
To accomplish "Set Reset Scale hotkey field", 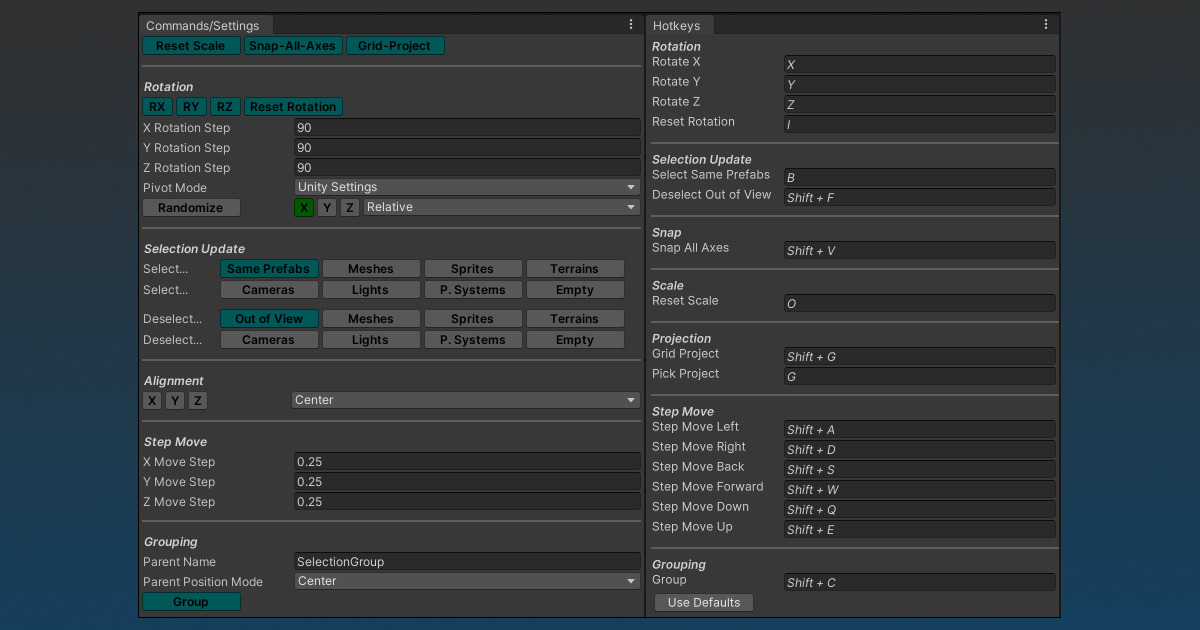I will point(920,303).
